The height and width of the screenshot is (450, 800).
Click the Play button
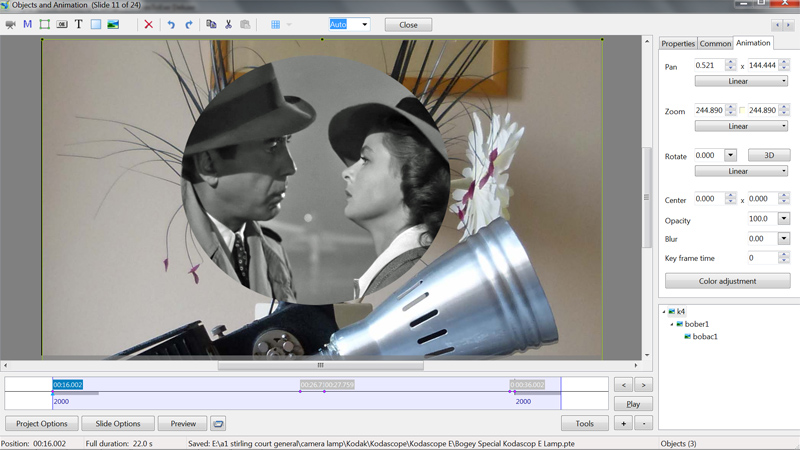[x=633, y=404]
